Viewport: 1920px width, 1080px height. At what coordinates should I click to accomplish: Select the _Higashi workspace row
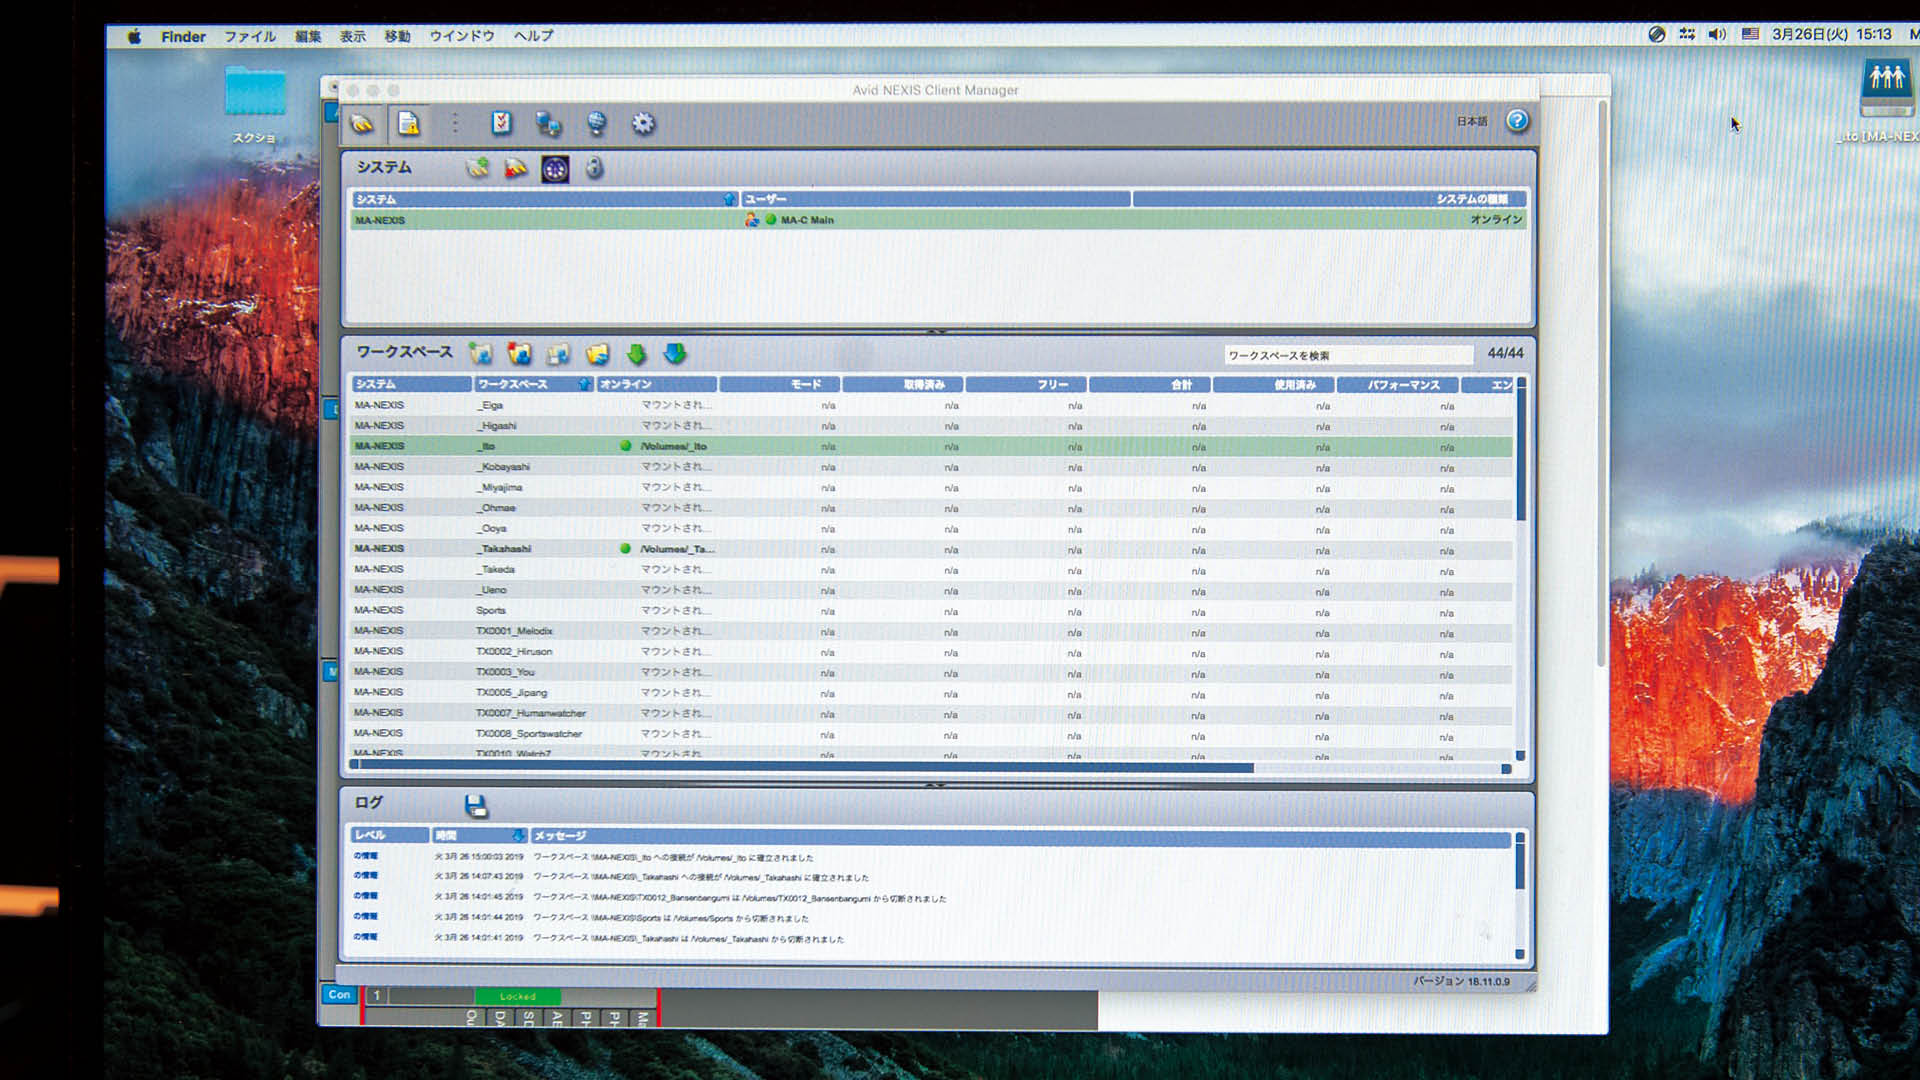[x=931, y=426]
